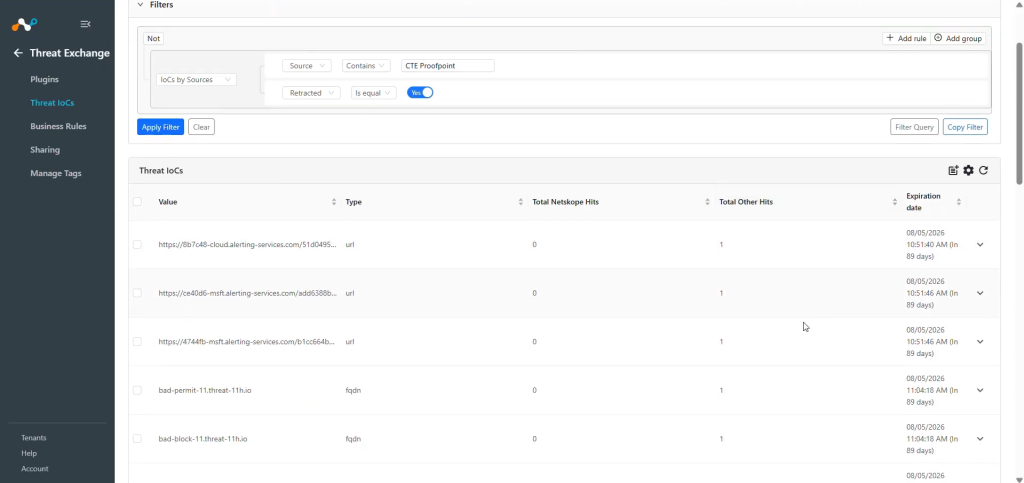1024x483 pixels.
Task: Open the table settings gear icon
Action: pyautogui.click(x=968, y=170)
